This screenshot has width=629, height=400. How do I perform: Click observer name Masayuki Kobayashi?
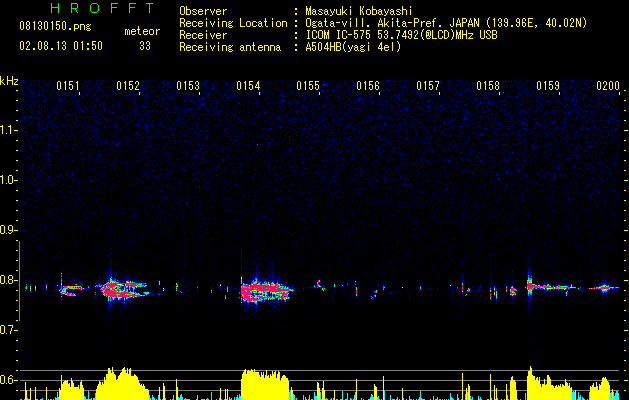[359, 11]
